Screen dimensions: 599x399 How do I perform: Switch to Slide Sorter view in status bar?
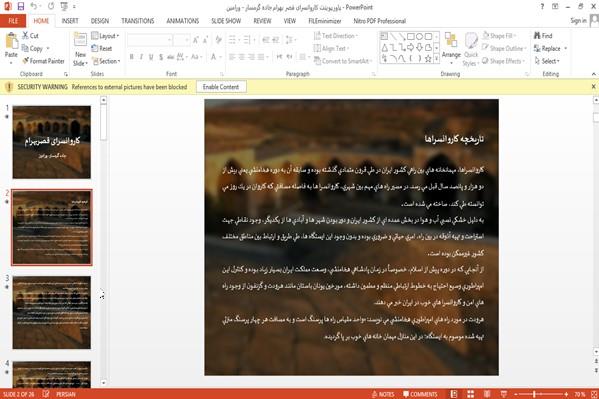click(x=471, y=394)
